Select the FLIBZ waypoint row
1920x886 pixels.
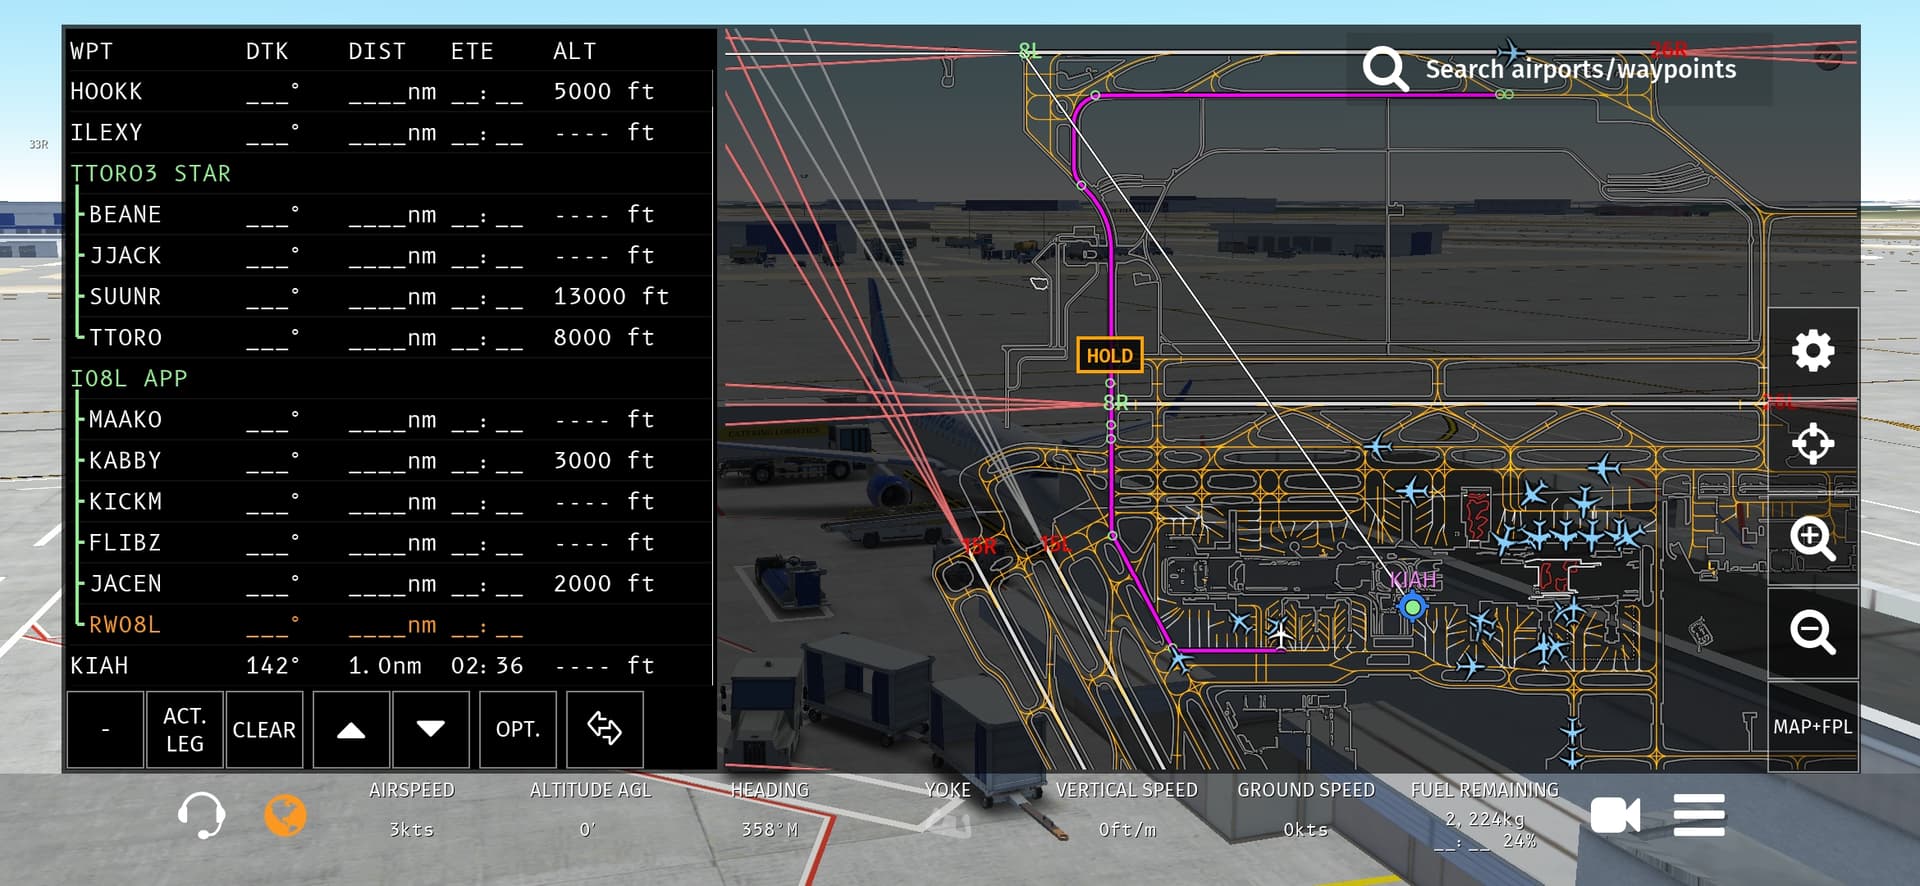(x=390, y=543)
